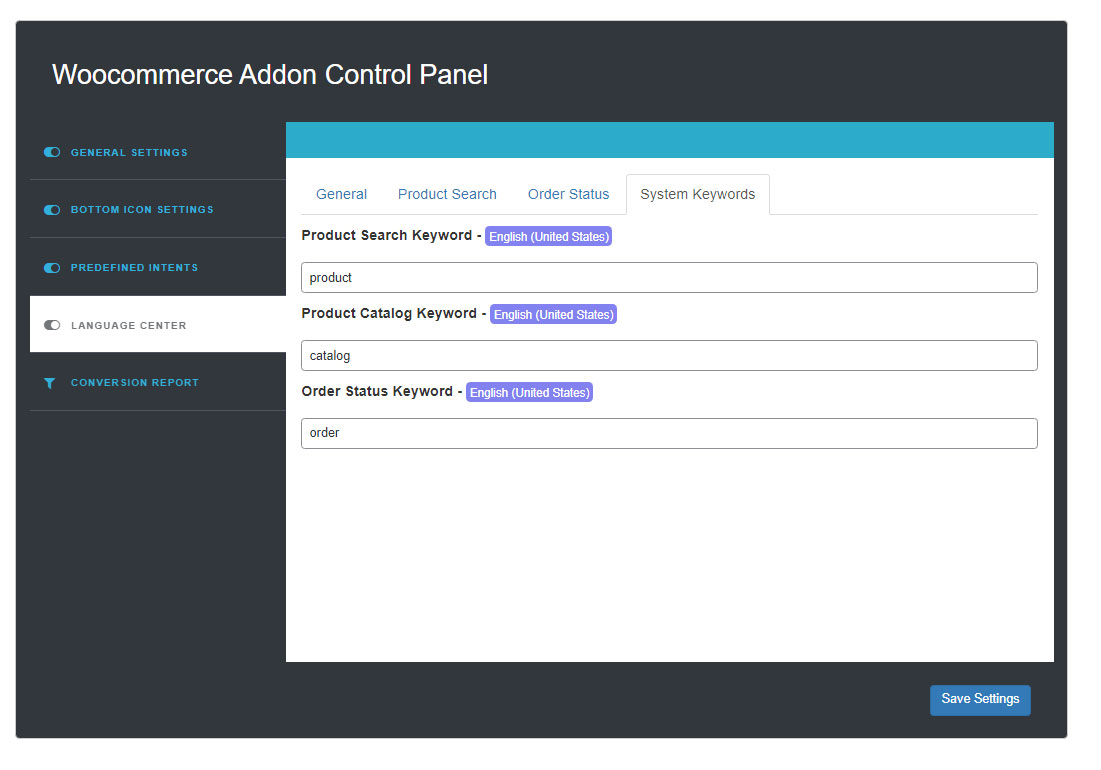Select the Language Center sidebar item
Image resolution: width=1101 pixels, height=770 pixels.
(158, 324)
